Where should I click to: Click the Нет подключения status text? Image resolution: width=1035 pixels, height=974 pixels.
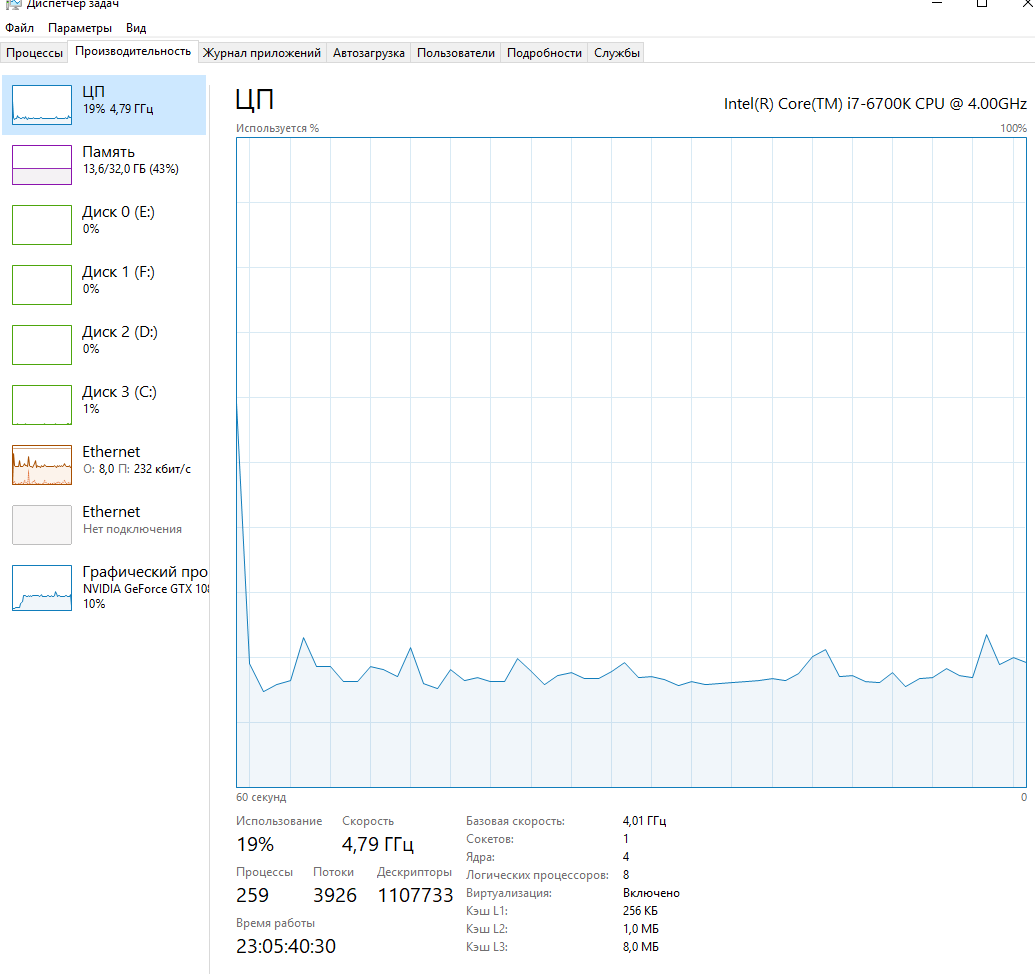coord(132,529)
